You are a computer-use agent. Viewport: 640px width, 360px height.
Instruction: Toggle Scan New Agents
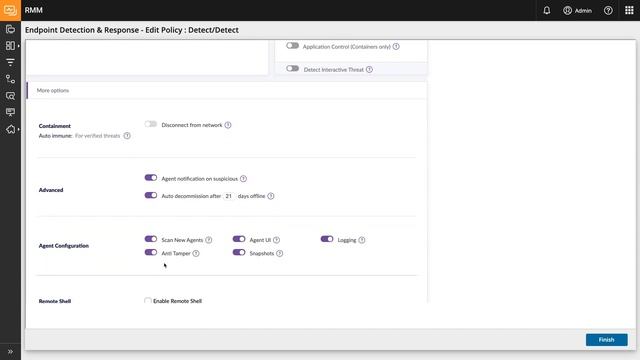click(151, 239)
